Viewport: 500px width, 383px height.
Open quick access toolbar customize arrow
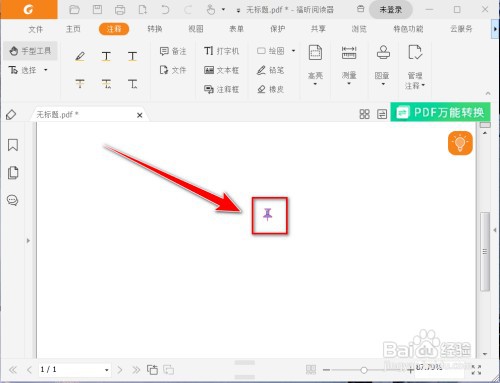tap(238, 11)
